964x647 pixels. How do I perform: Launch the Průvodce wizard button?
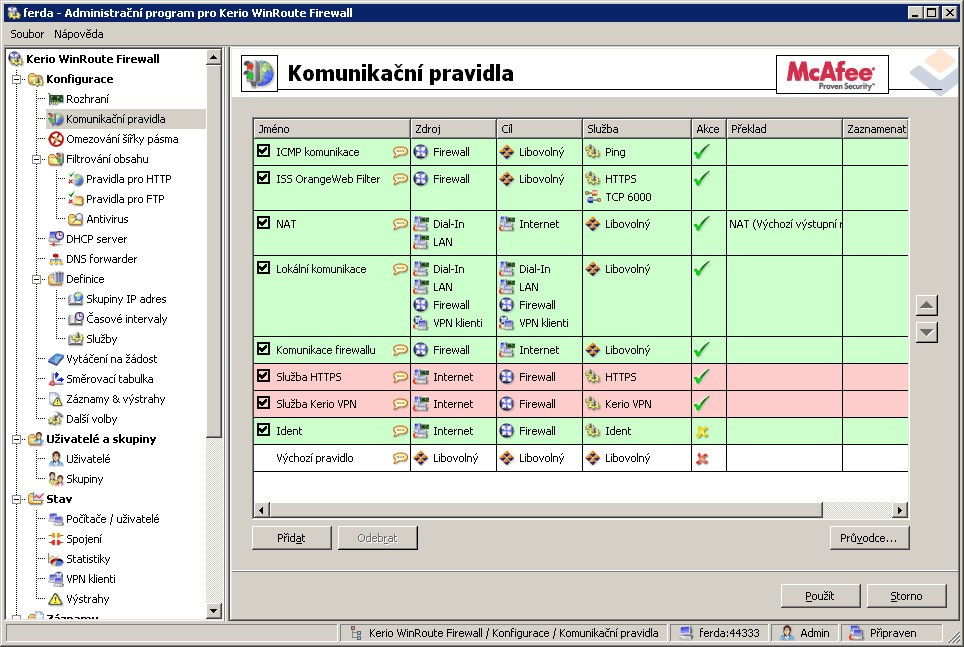click(x=869, y=538)
